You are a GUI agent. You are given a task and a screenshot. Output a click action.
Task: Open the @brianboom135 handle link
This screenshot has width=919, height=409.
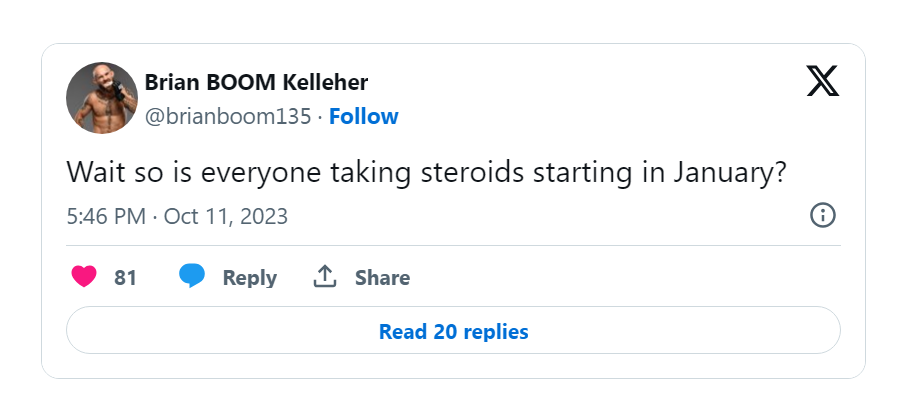click(x=228, y=116)
